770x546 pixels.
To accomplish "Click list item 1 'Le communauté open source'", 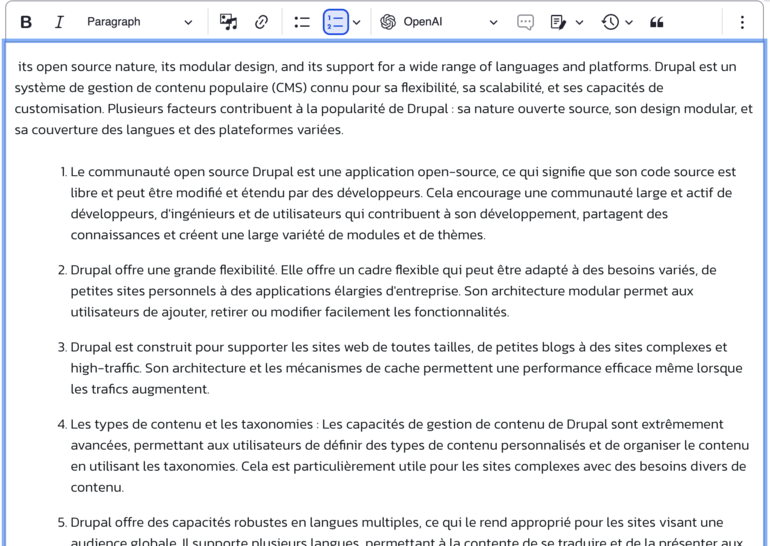I will (x=403, y=203).
